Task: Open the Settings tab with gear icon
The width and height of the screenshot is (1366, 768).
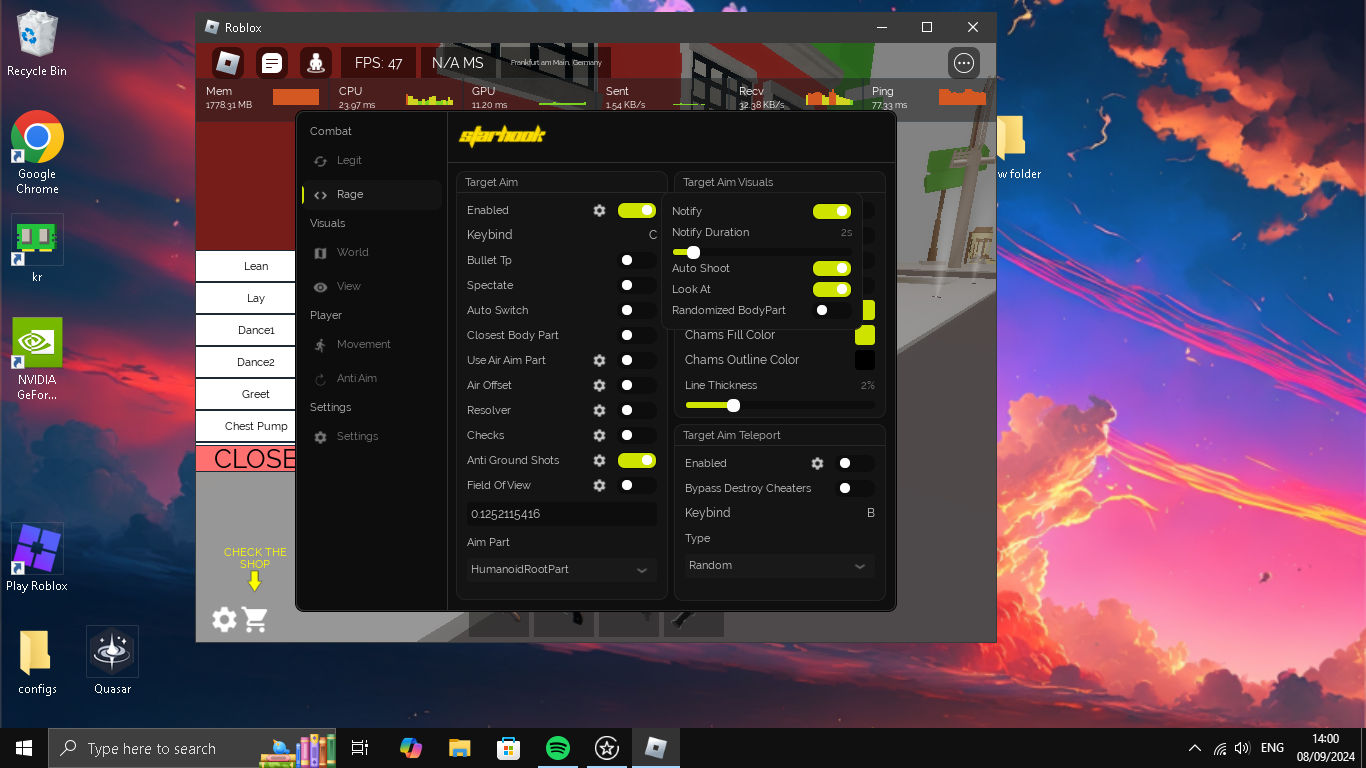Action: point(372,436)
